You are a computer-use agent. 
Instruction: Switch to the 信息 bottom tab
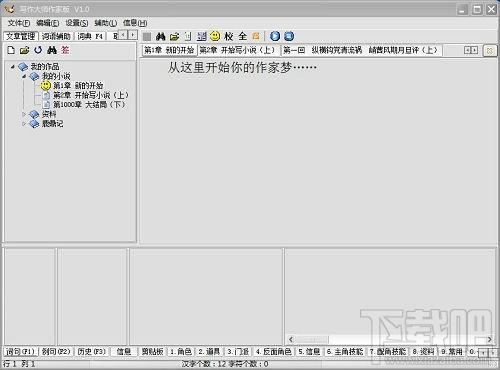click(x=124, y=352)
